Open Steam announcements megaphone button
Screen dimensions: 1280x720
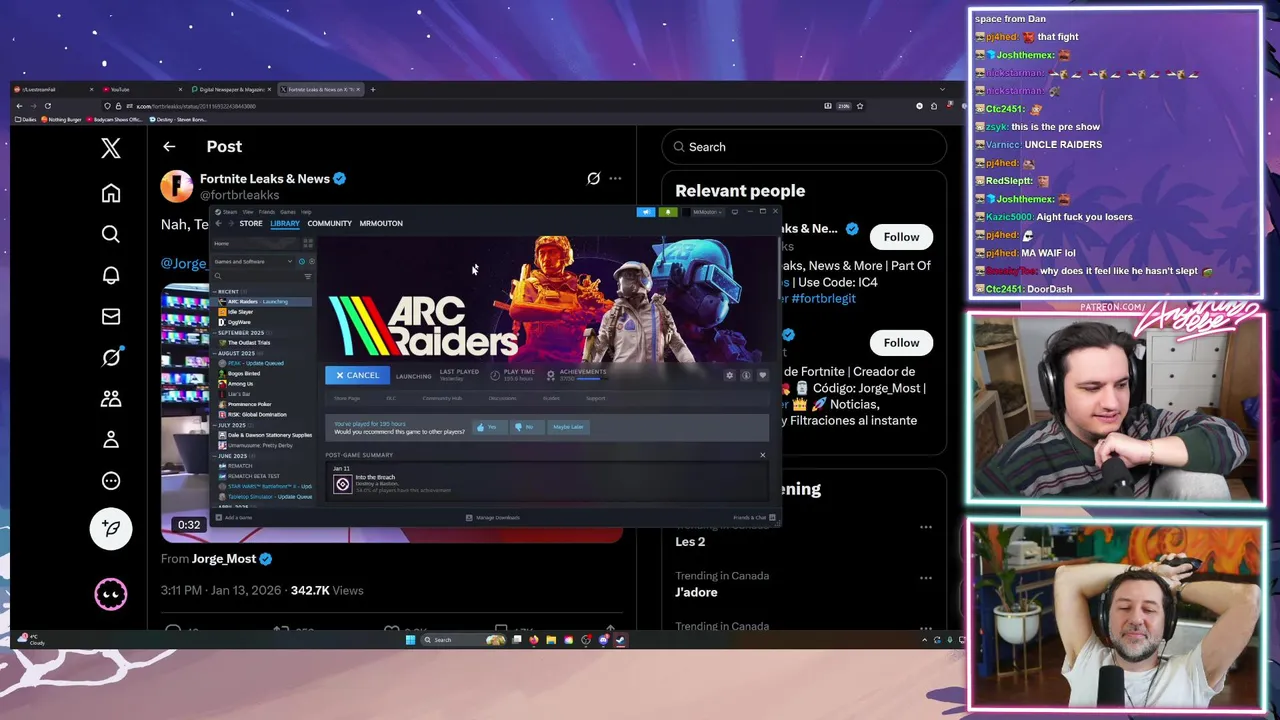(646, 212)
